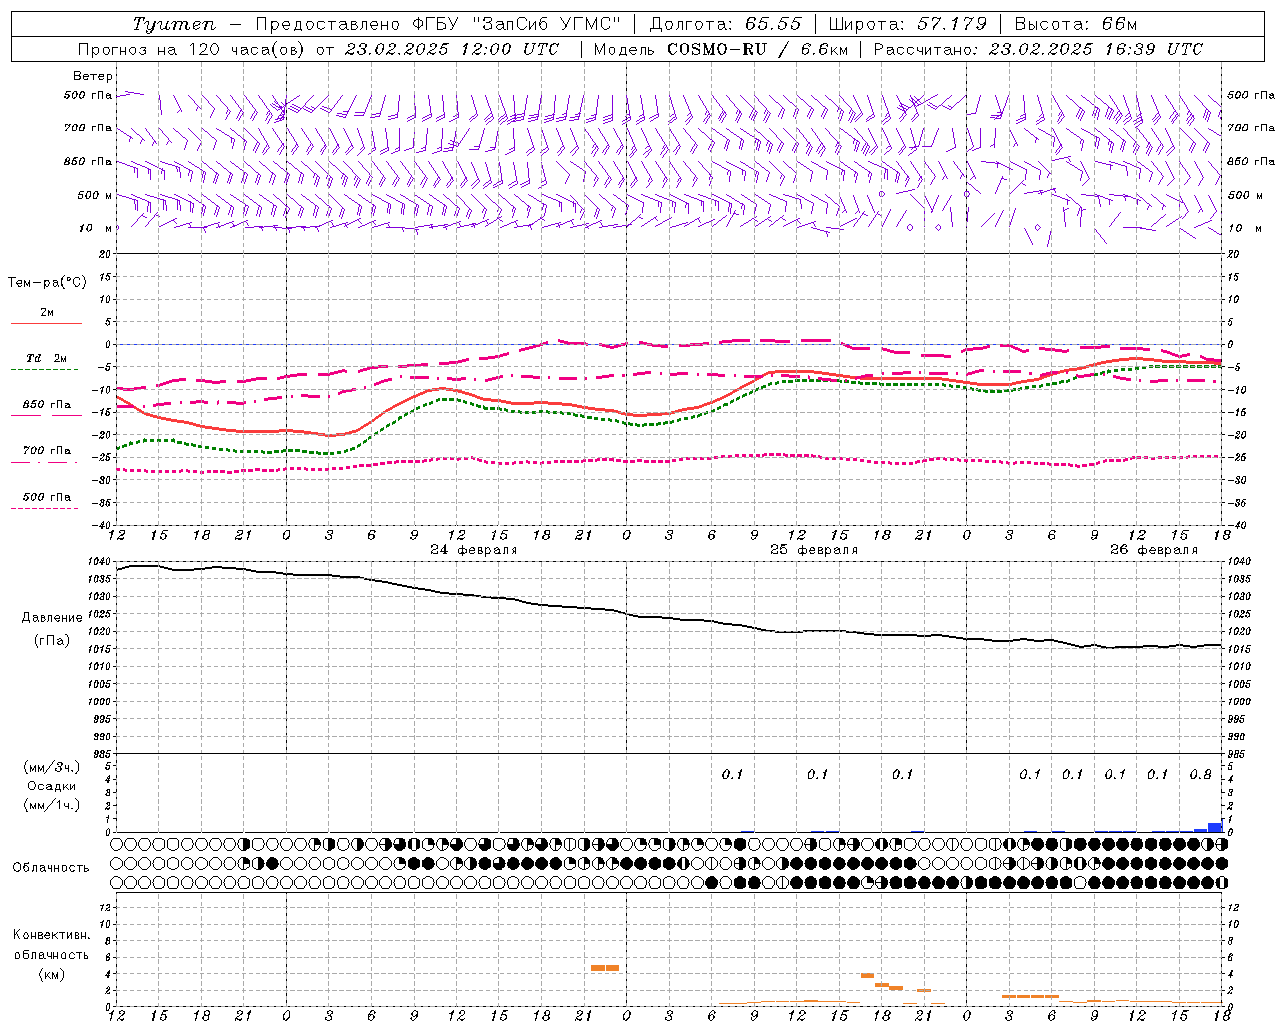Click the '25 февраля' date label

pos(814,550)
